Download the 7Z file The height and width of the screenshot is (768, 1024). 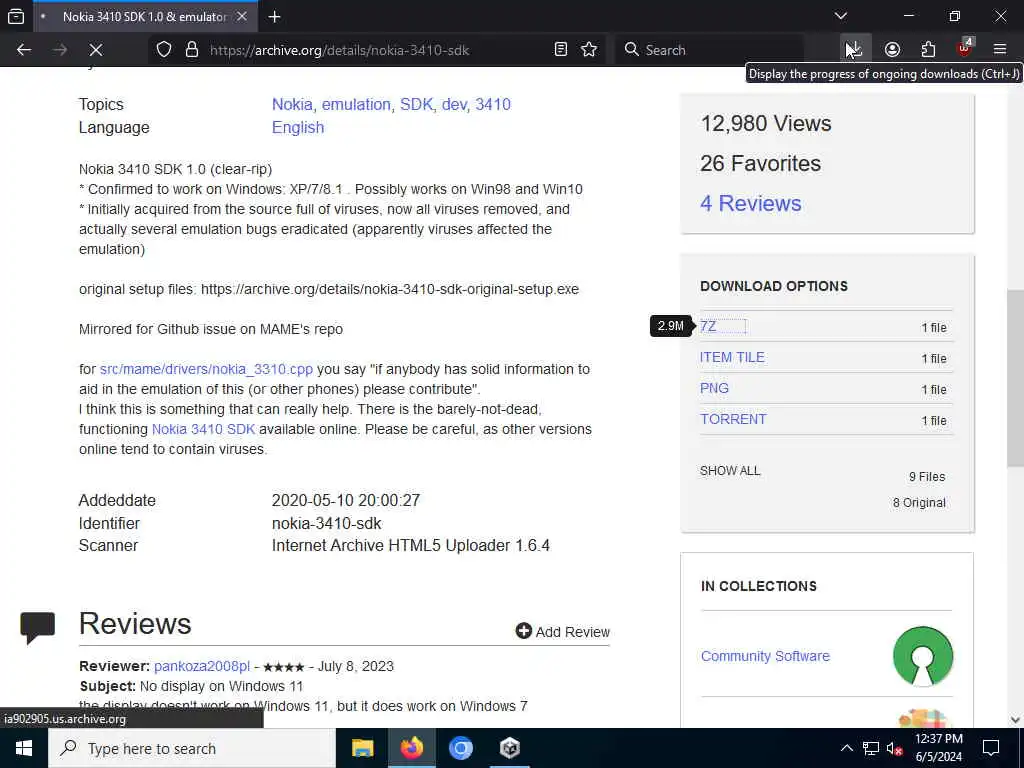point(708,327)
